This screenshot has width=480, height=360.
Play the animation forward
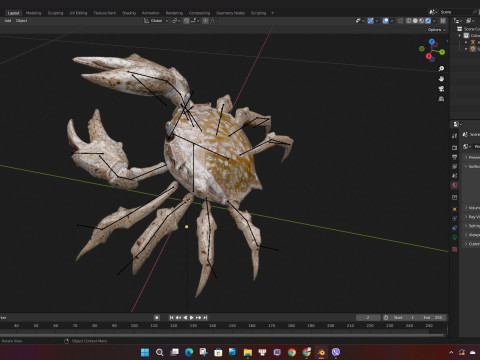tap(192, 317)
